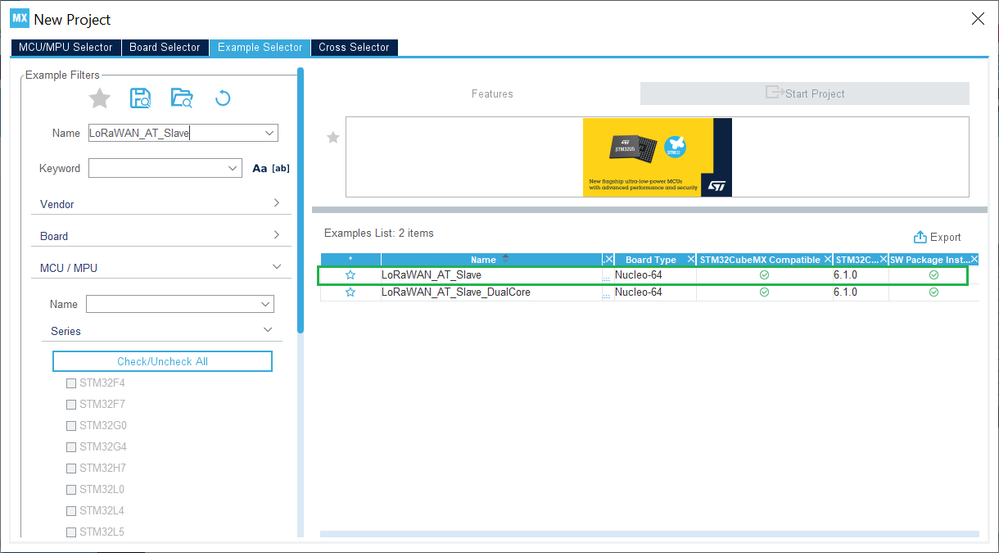The width and height of the screenshot is (999, 553).
Task: Open the Features tab
Action: 492,94
